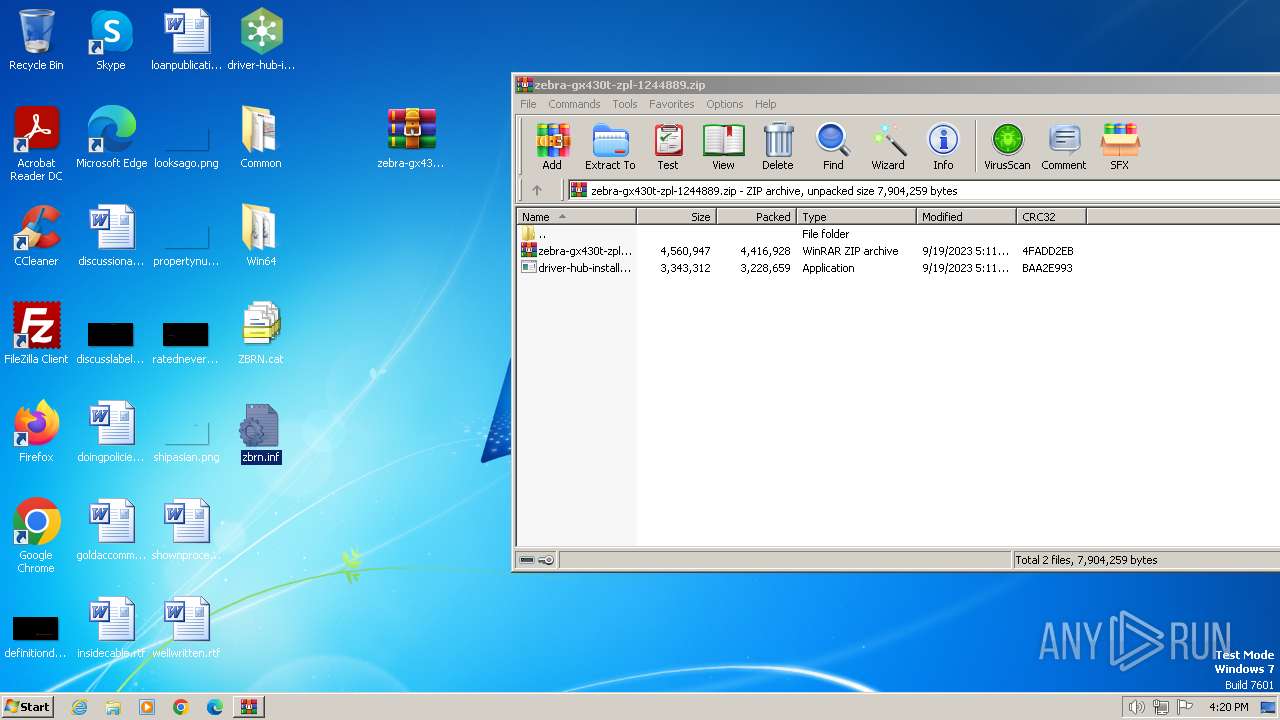Click WinRAR taskbar button
This screenshot has width=1280, height=720.
coord(248,707)
